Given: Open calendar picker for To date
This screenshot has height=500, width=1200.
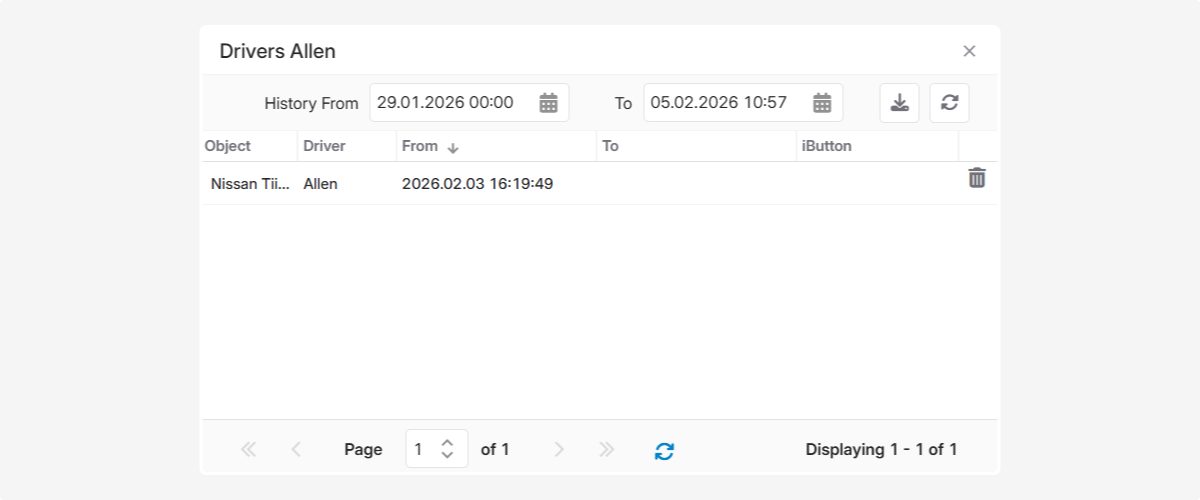Looking at the screenshot, I should click(x=822, y=103).
